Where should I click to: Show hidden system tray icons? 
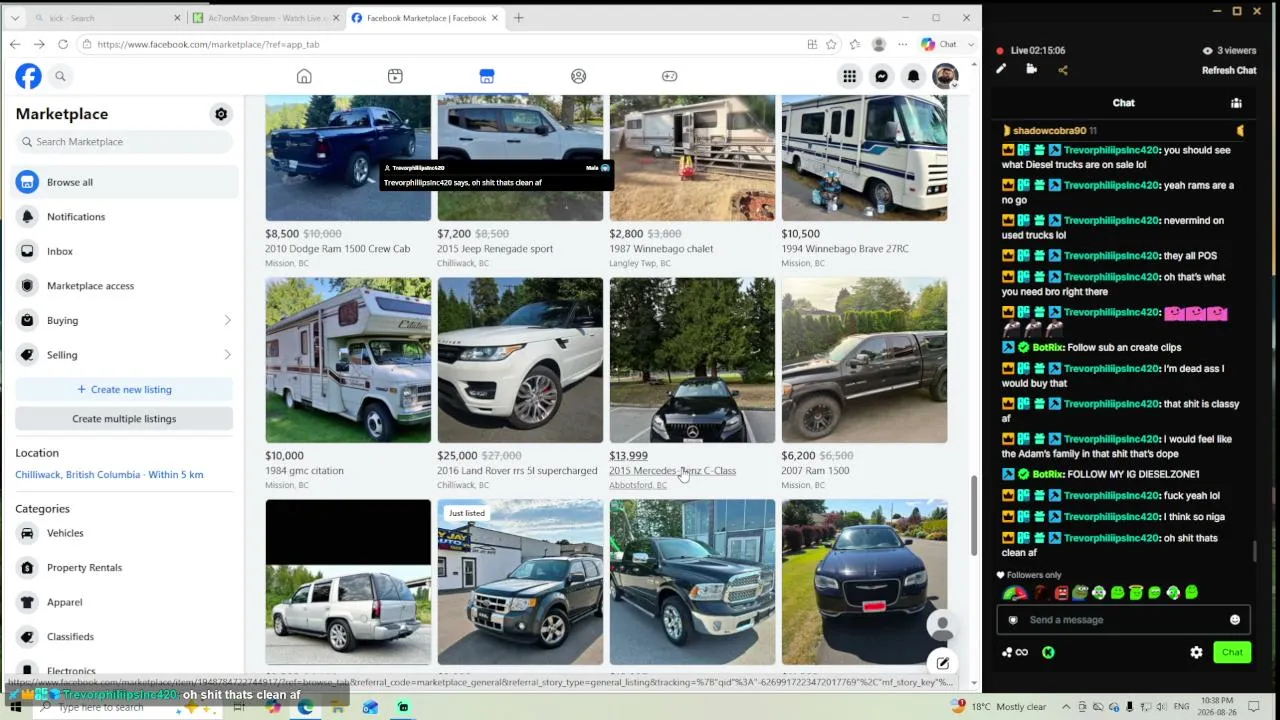click(1066, 707)
